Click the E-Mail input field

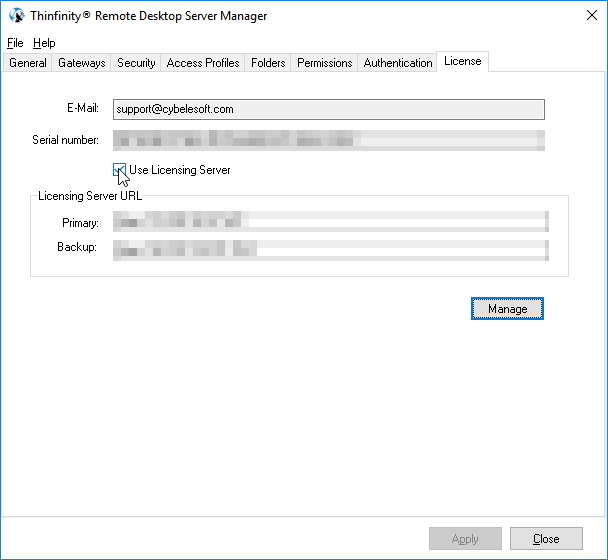[x=328, y=109]
